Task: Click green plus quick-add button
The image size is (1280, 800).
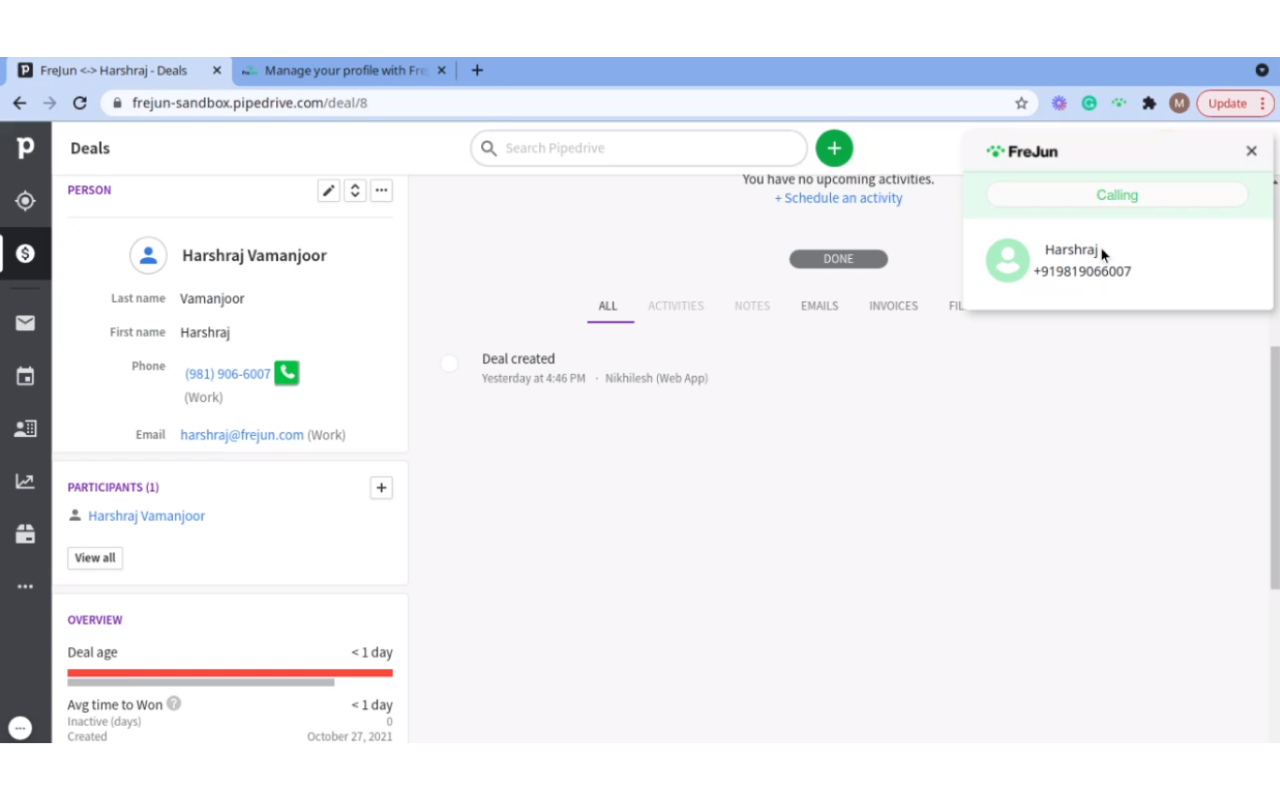Action: tap(834, 148)
